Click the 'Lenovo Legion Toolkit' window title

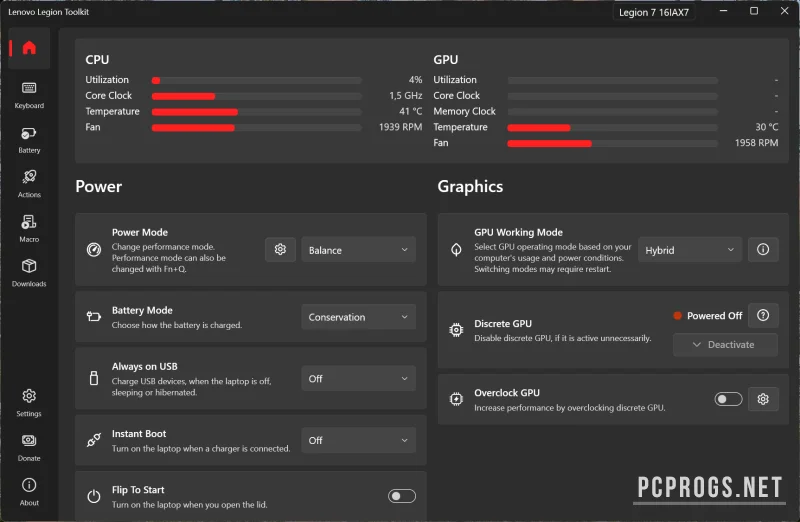[48, 12]
